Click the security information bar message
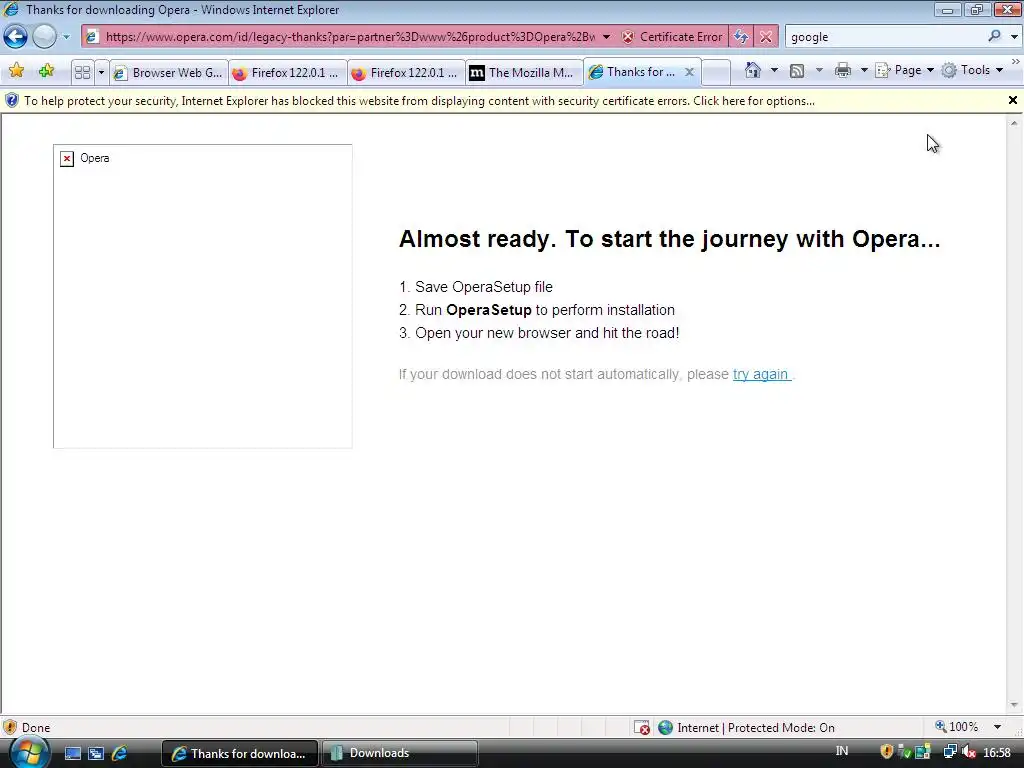This screenshot has height=768, width=1024. [419, 101]
